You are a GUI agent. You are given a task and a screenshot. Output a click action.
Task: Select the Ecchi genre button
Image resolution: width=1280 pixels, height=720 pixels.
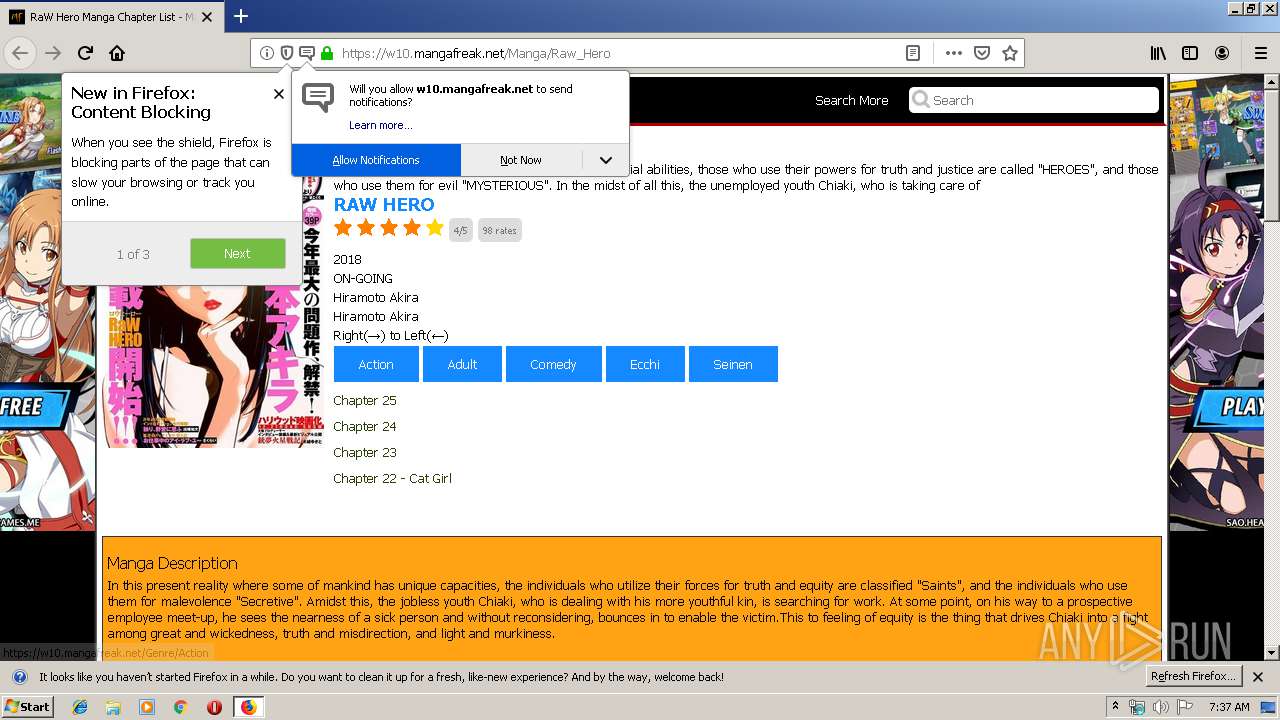[x=645, y=364]
